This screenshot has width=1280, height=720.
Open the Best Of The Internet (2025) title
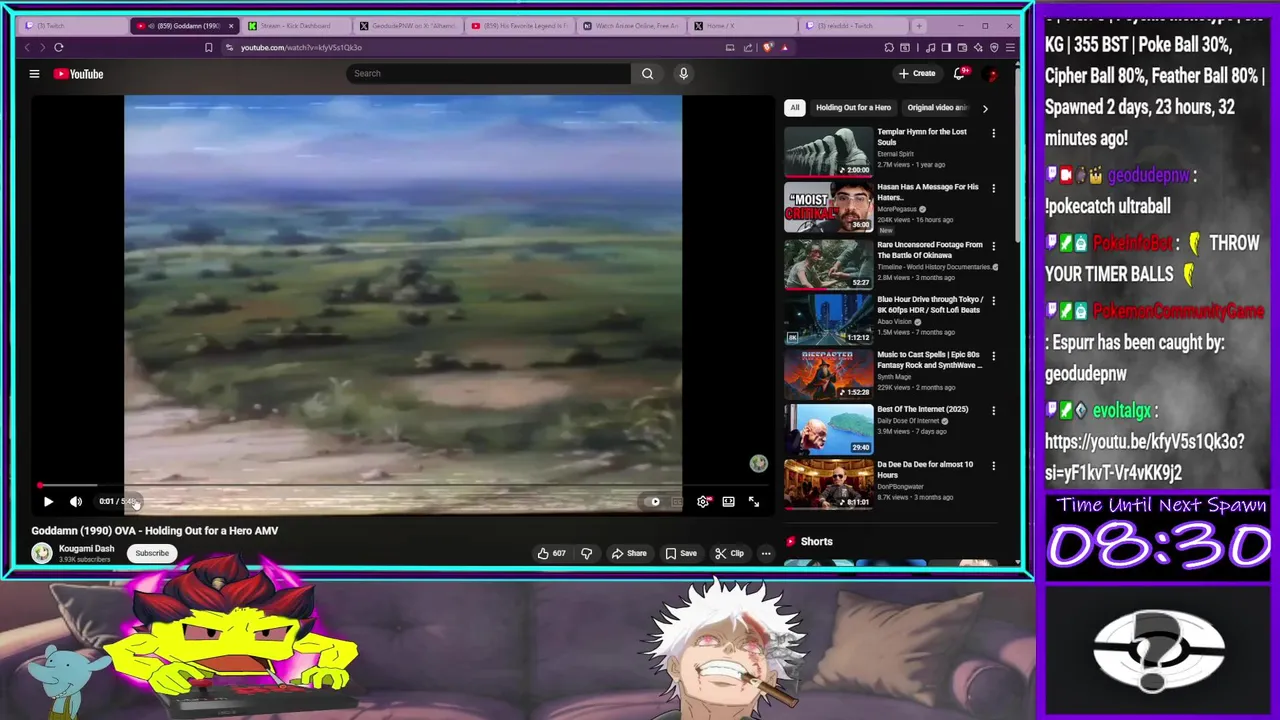923,409
